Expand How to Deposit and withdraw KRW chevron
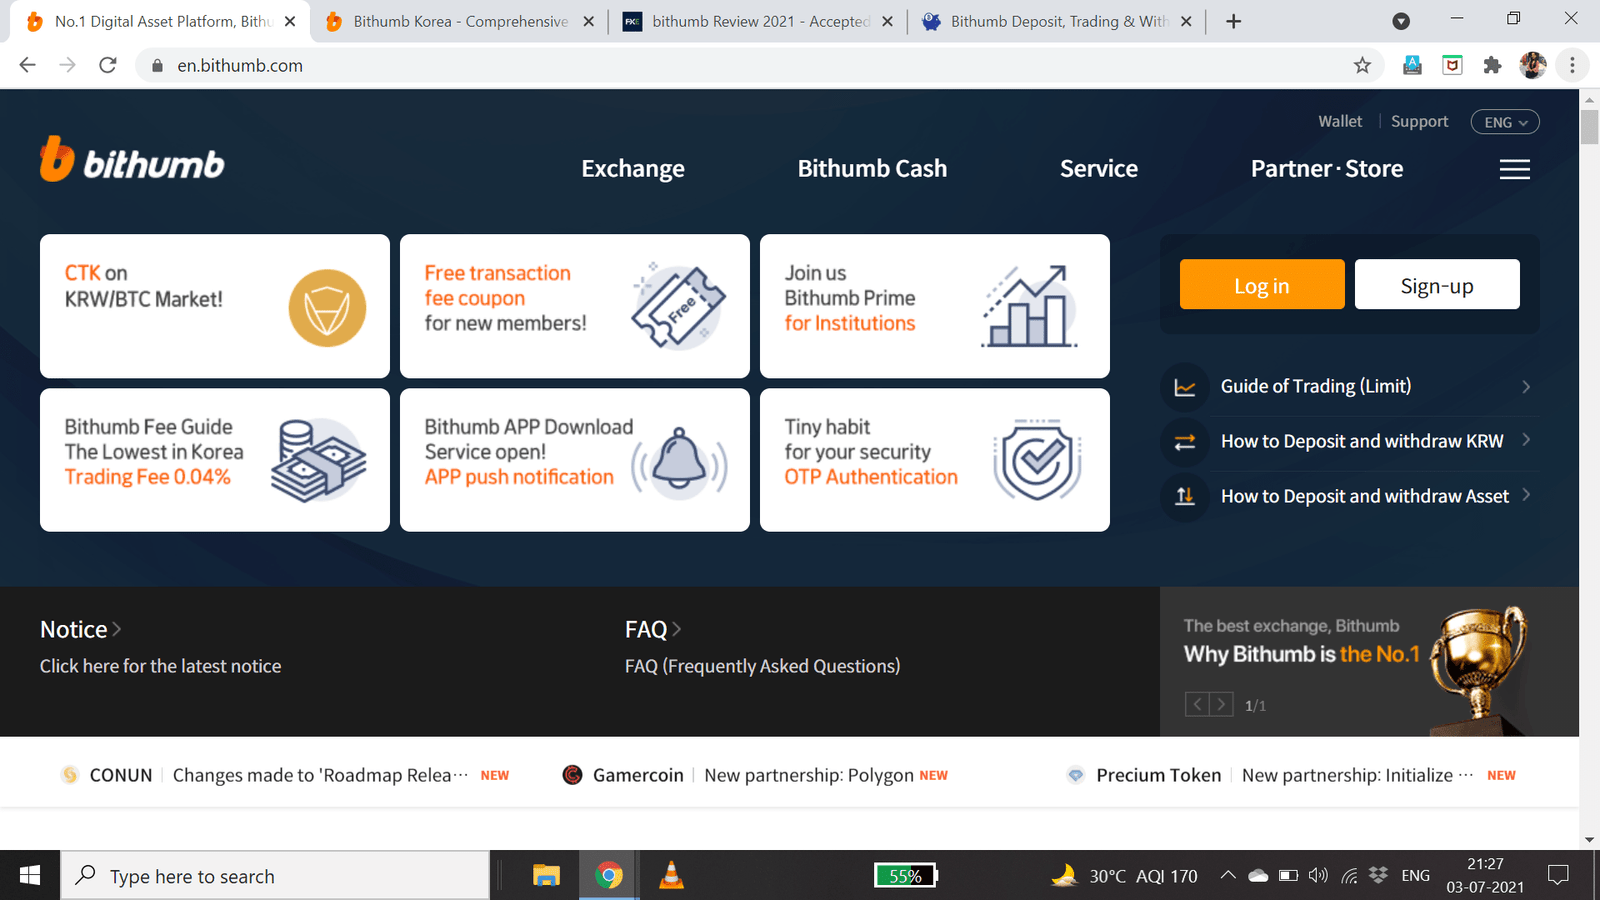The image size is (1600, 900). click(1526, 440)
